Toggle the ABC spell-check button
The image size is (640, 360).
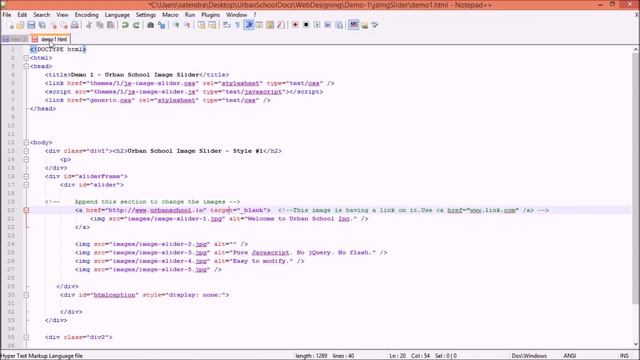click(x=353, y=25)
